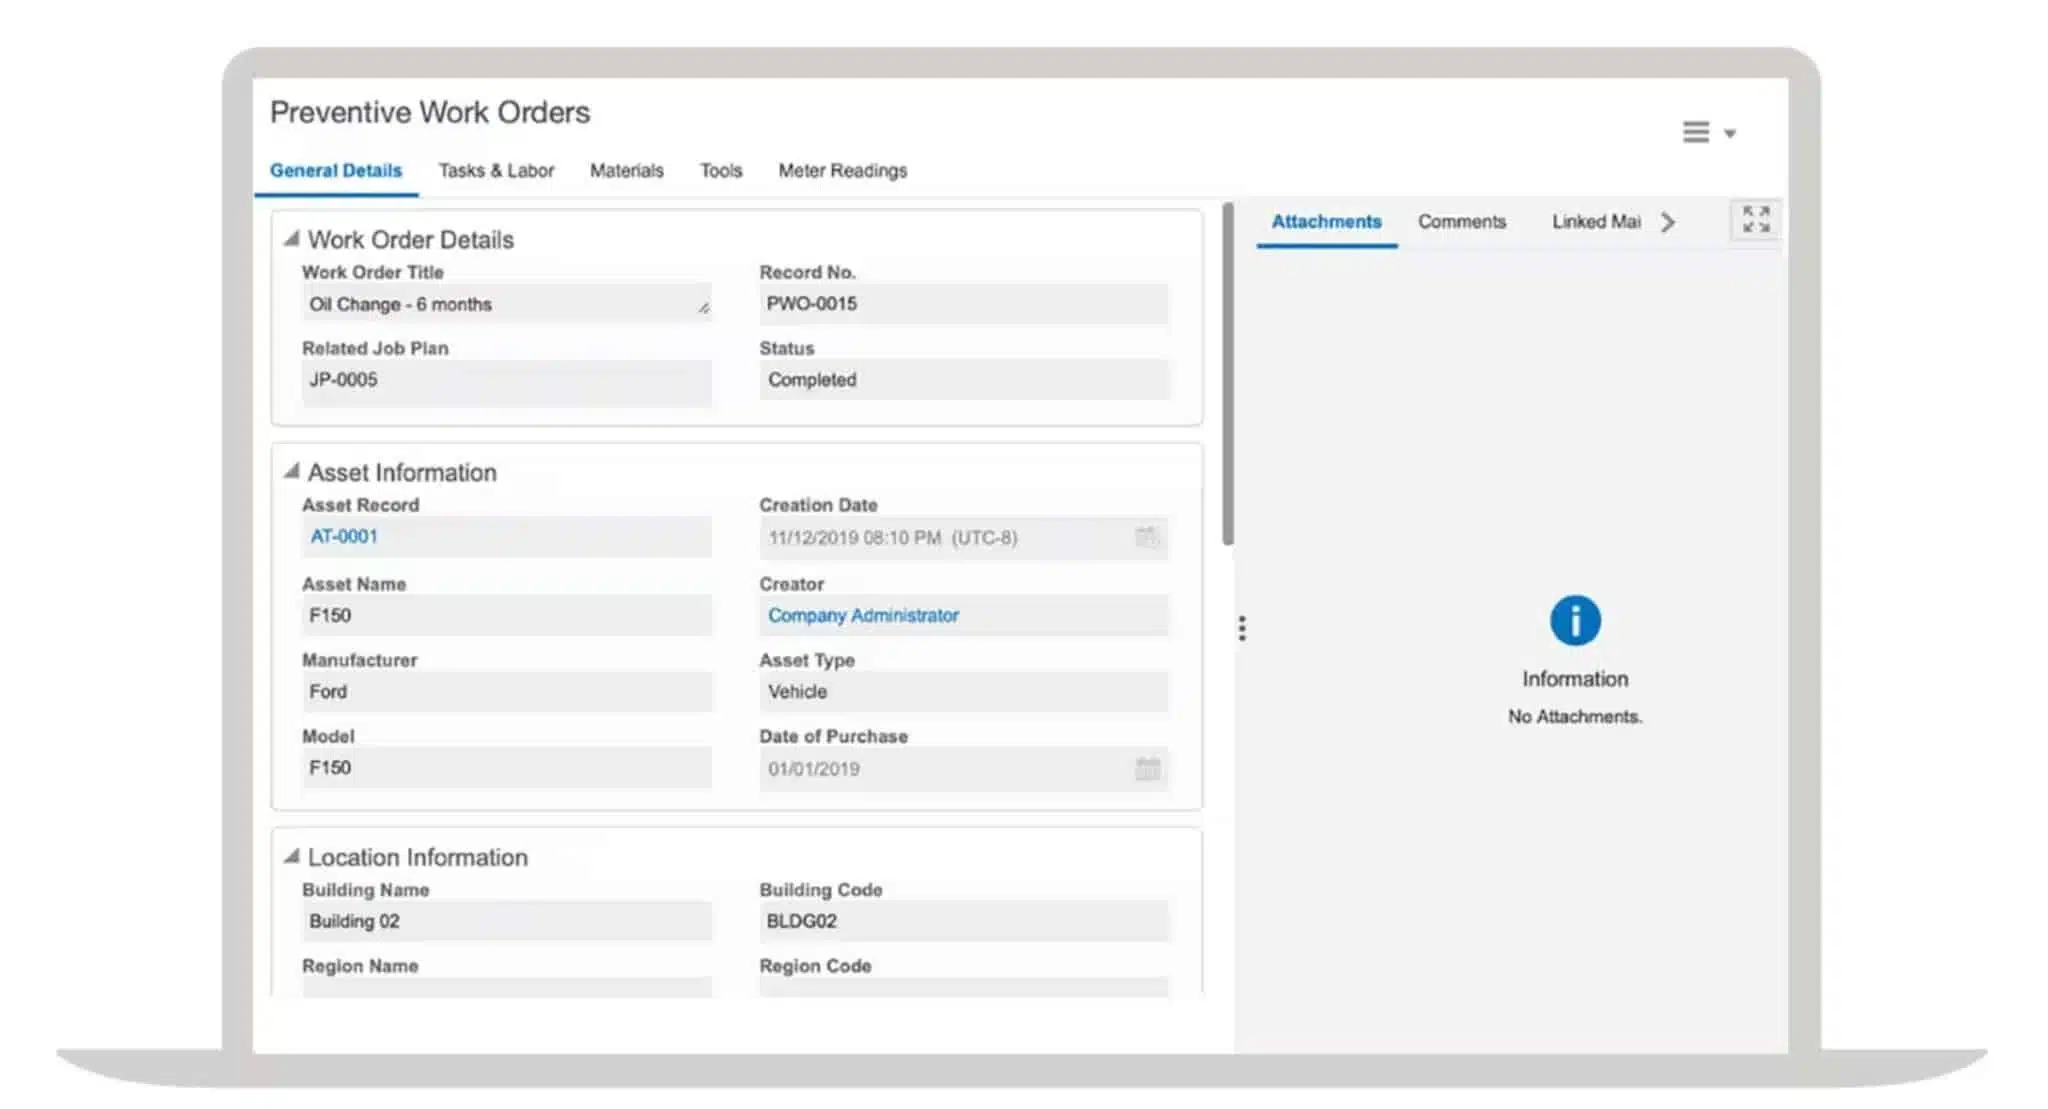The image size is (2048, 1109).
Task: Expand the side panel to full screen
Action: (1755, 220)
